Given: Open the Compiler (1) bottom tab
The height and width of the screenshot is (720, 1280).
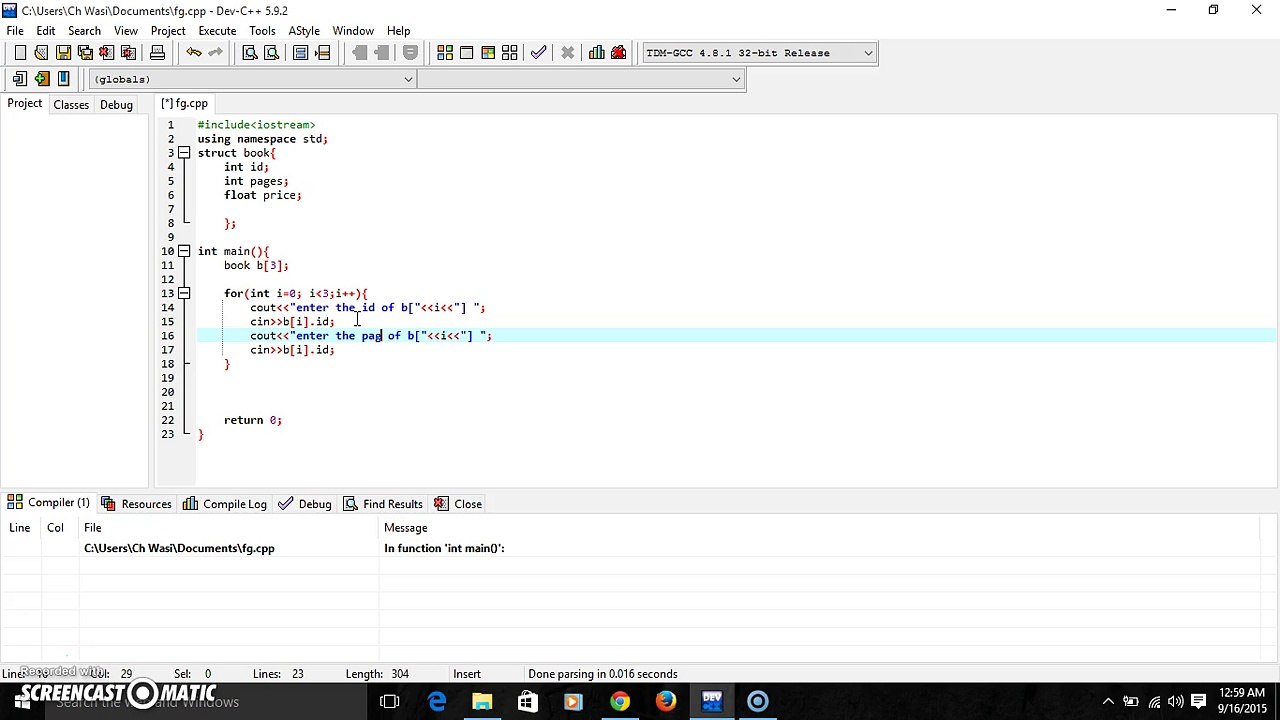Looking at the screenshot, I should tap(49, 503).
